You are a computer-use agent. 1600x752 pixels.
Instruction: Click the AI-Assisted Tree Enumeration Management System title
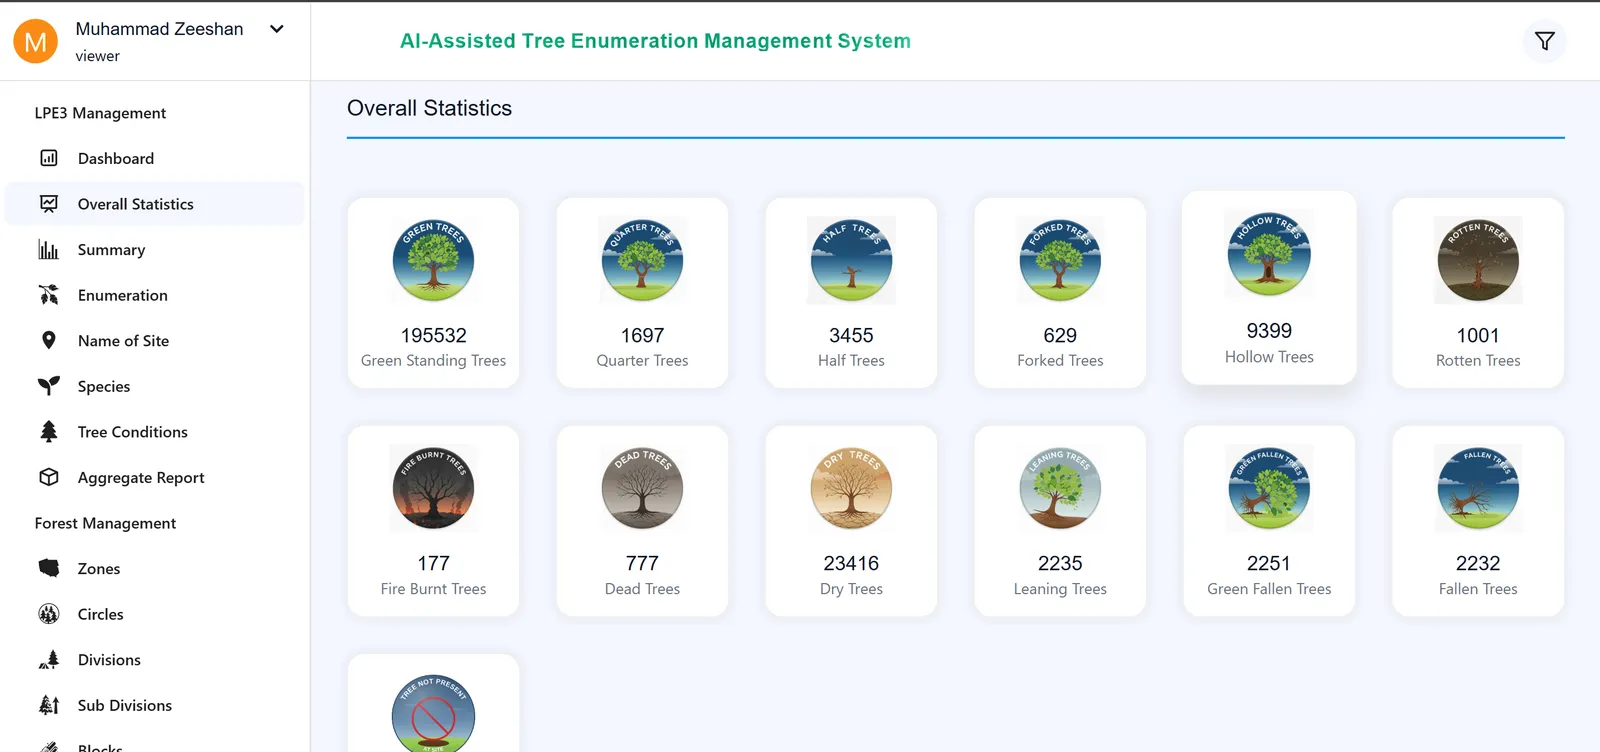pos(655,41)
